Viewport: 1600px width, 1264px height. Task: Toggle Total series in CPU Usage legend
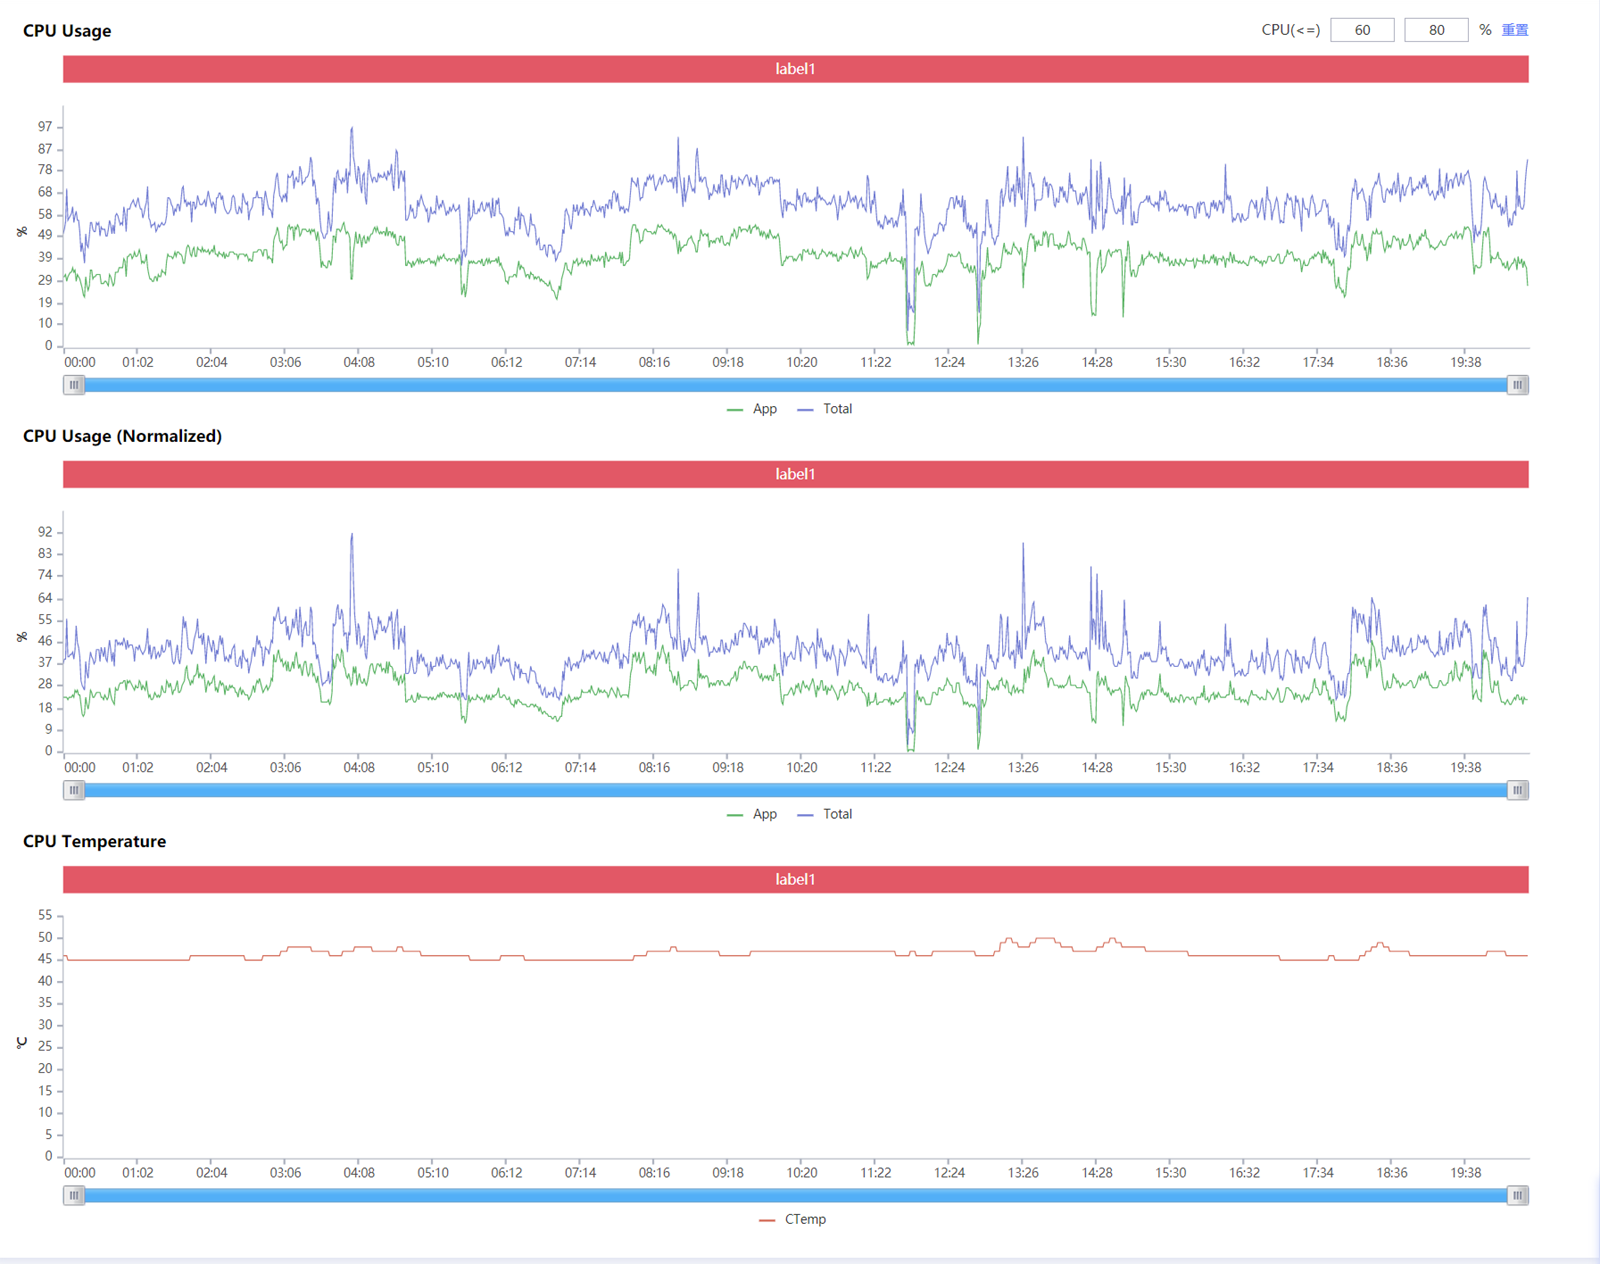tap(826, 409)
